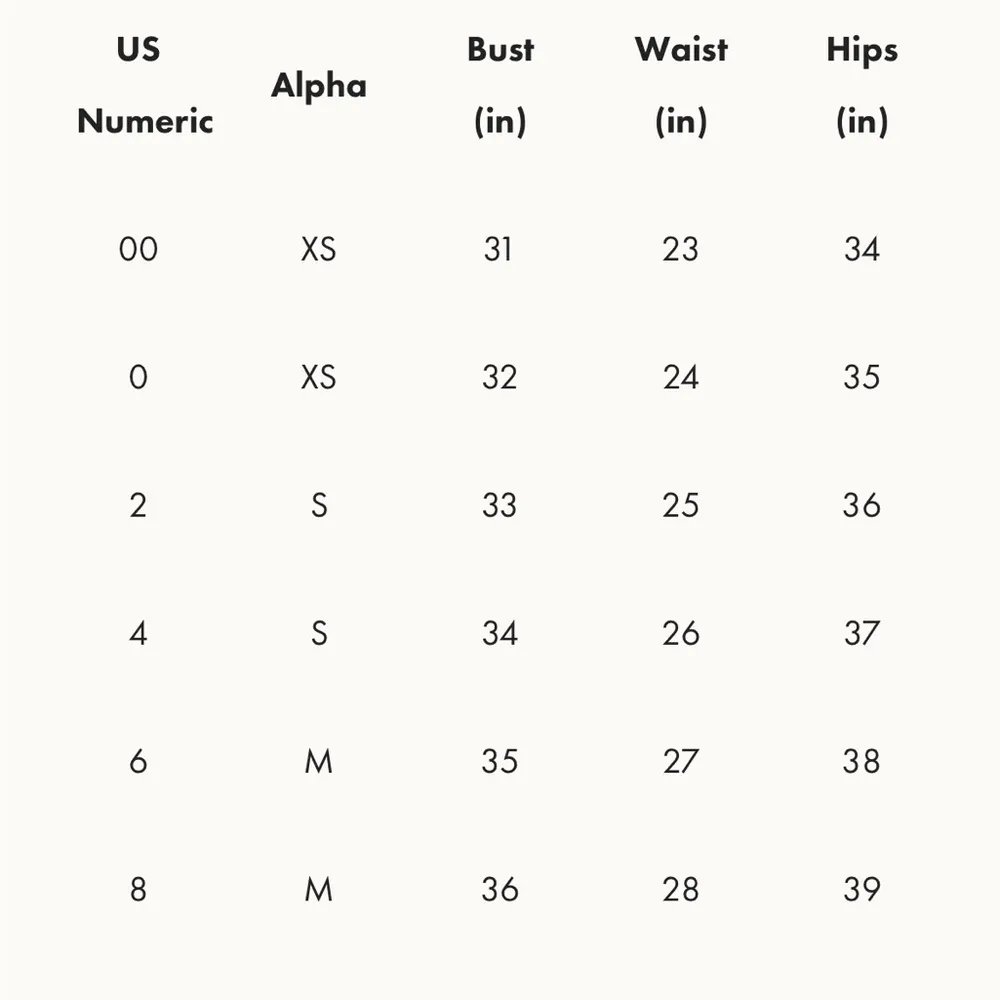Select the size 6 numeric cell
Image resolution: width=1000 pixels, height=1000 pixels.
tap(138, 761)
